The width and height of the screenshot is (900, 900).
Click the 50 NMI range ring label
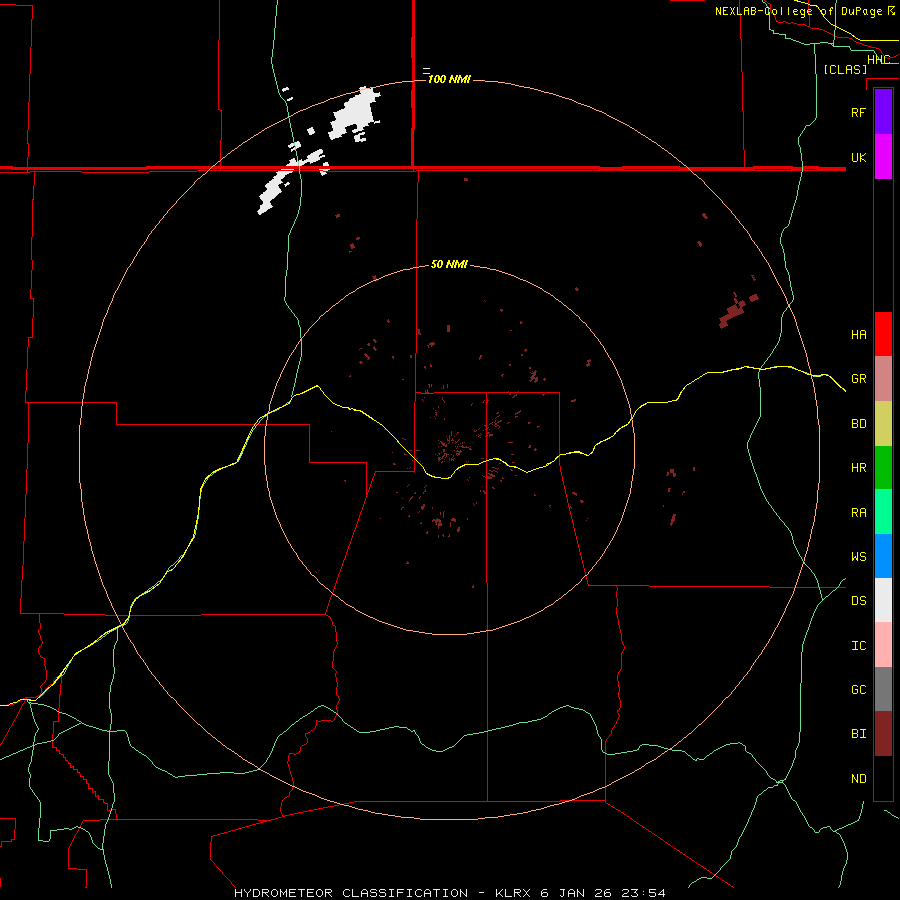(x=449, y=264)
